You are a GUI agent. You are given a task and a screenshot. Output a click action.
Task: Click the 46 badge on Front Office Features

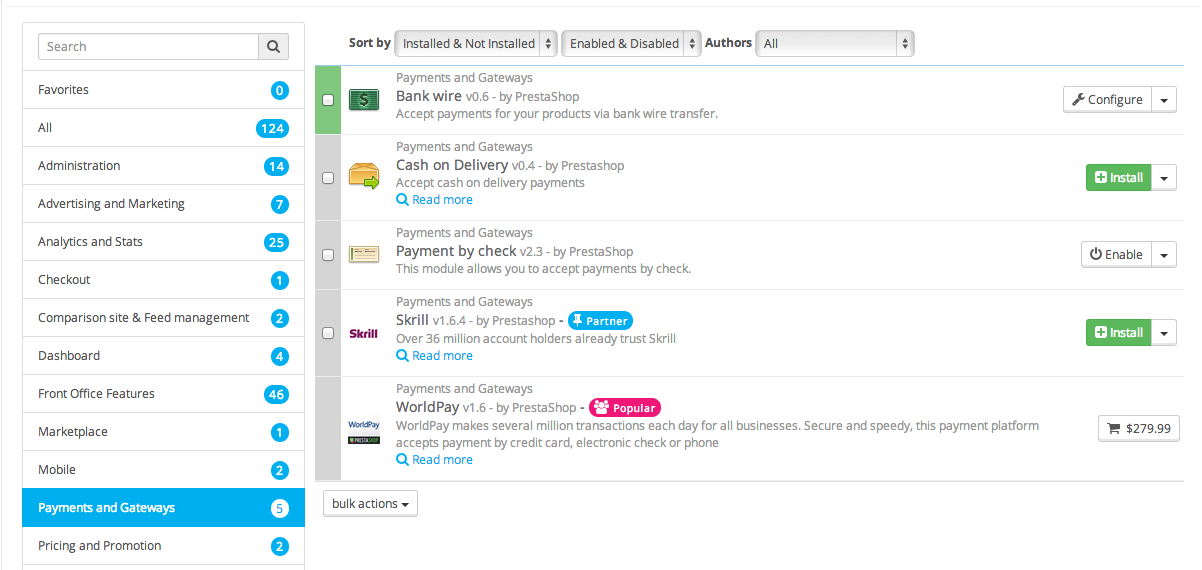coord(276,394)
